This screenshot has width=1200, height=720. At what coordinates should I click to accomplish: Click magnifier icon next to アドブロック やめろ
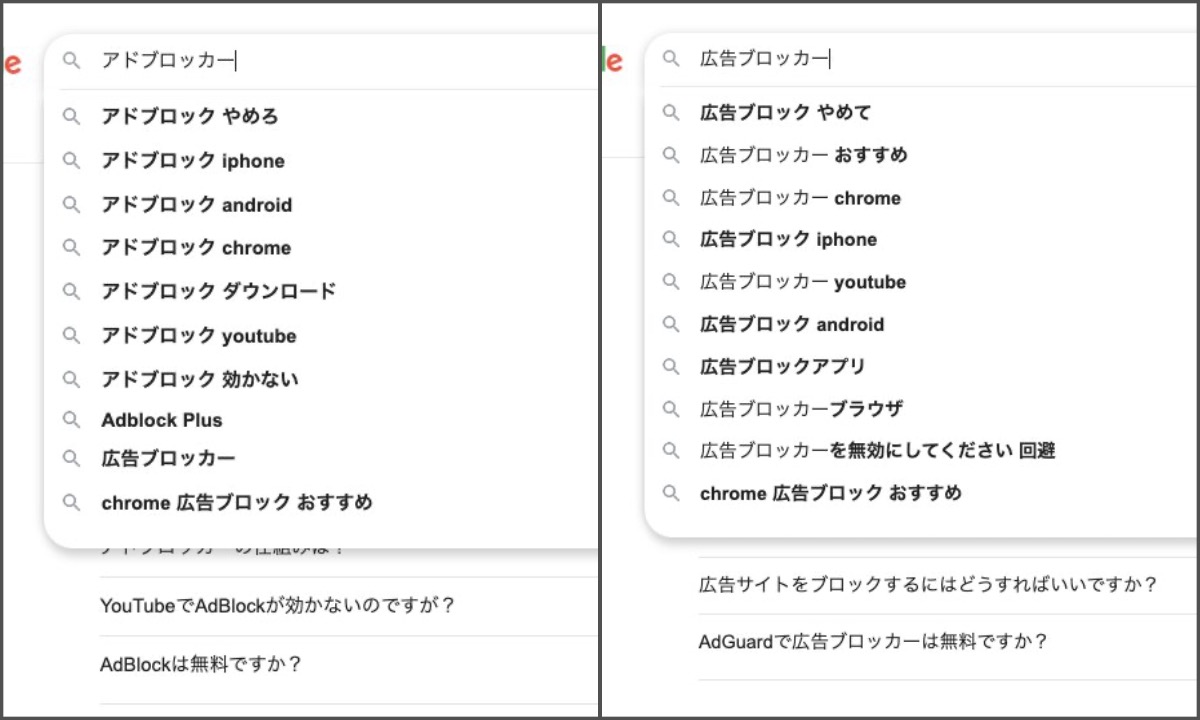tap(71, 117)
